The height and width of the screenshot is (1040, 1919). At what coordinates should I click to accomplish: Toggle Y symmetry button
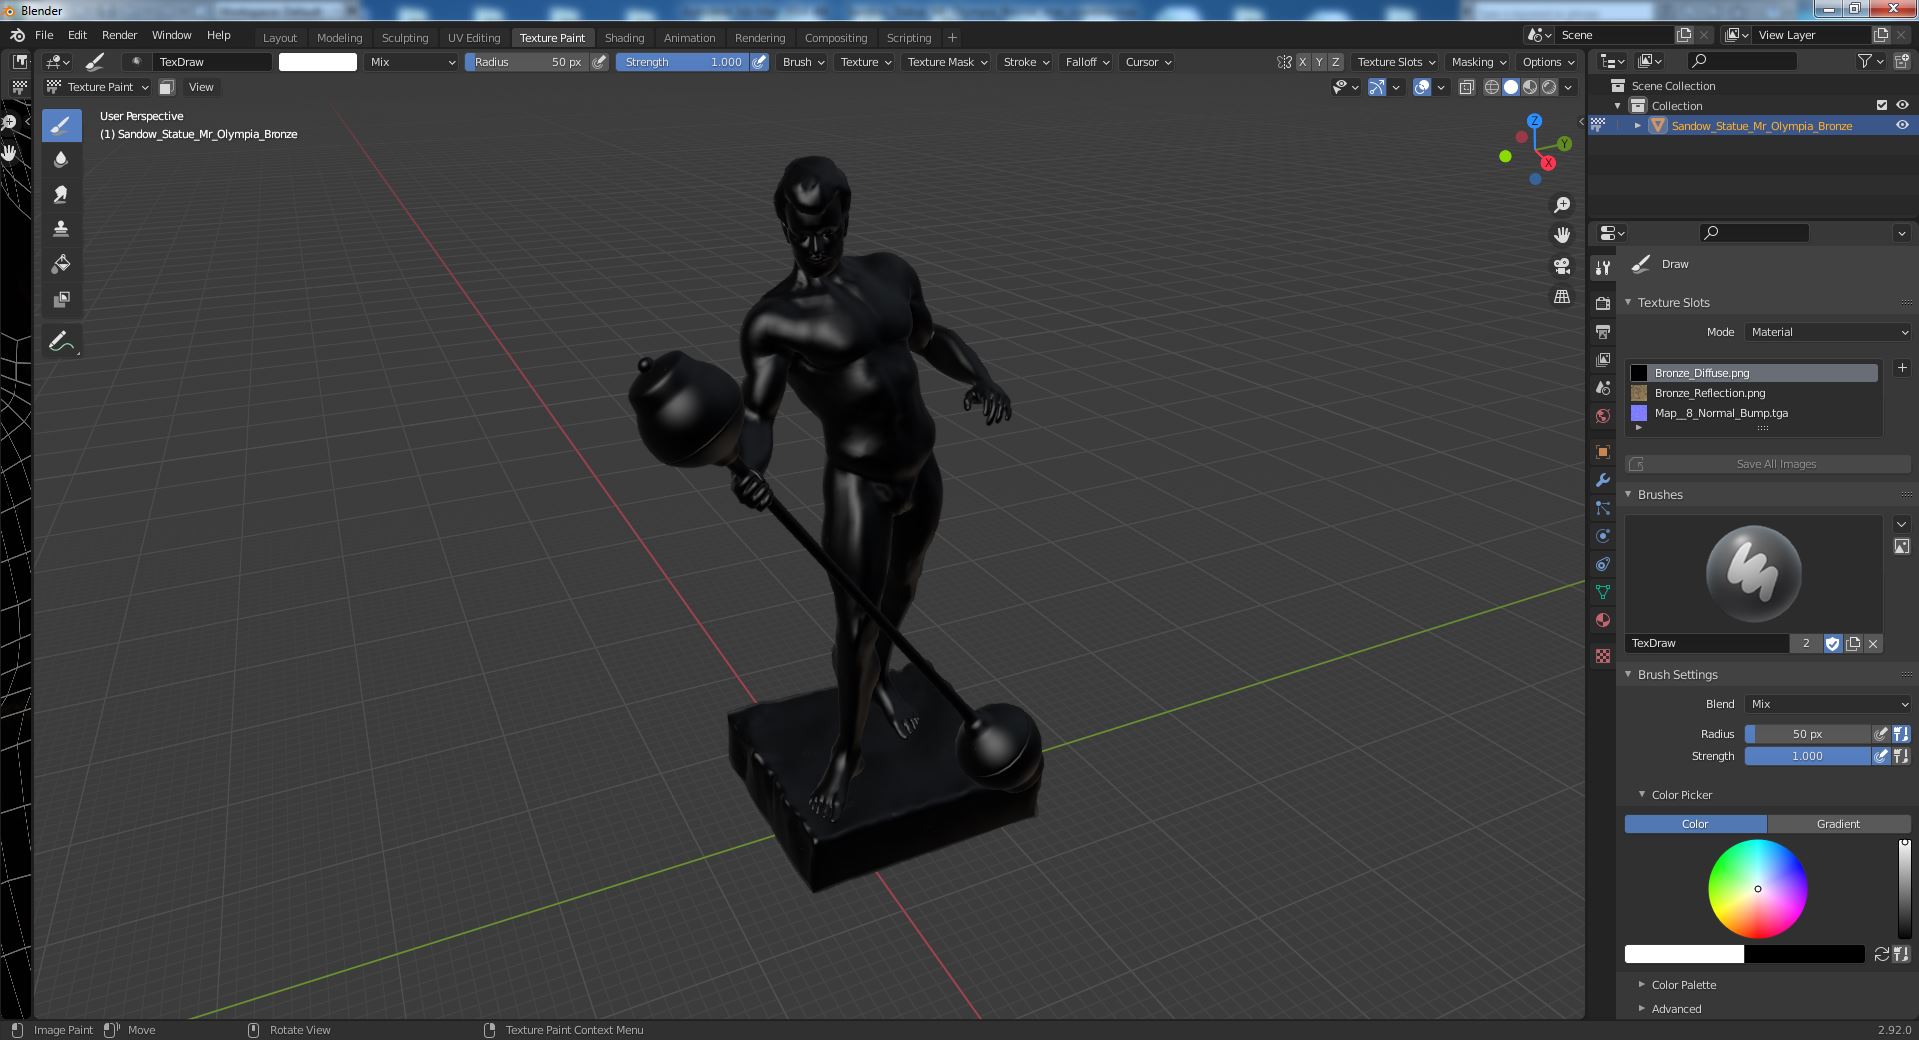click(1318, 62)
